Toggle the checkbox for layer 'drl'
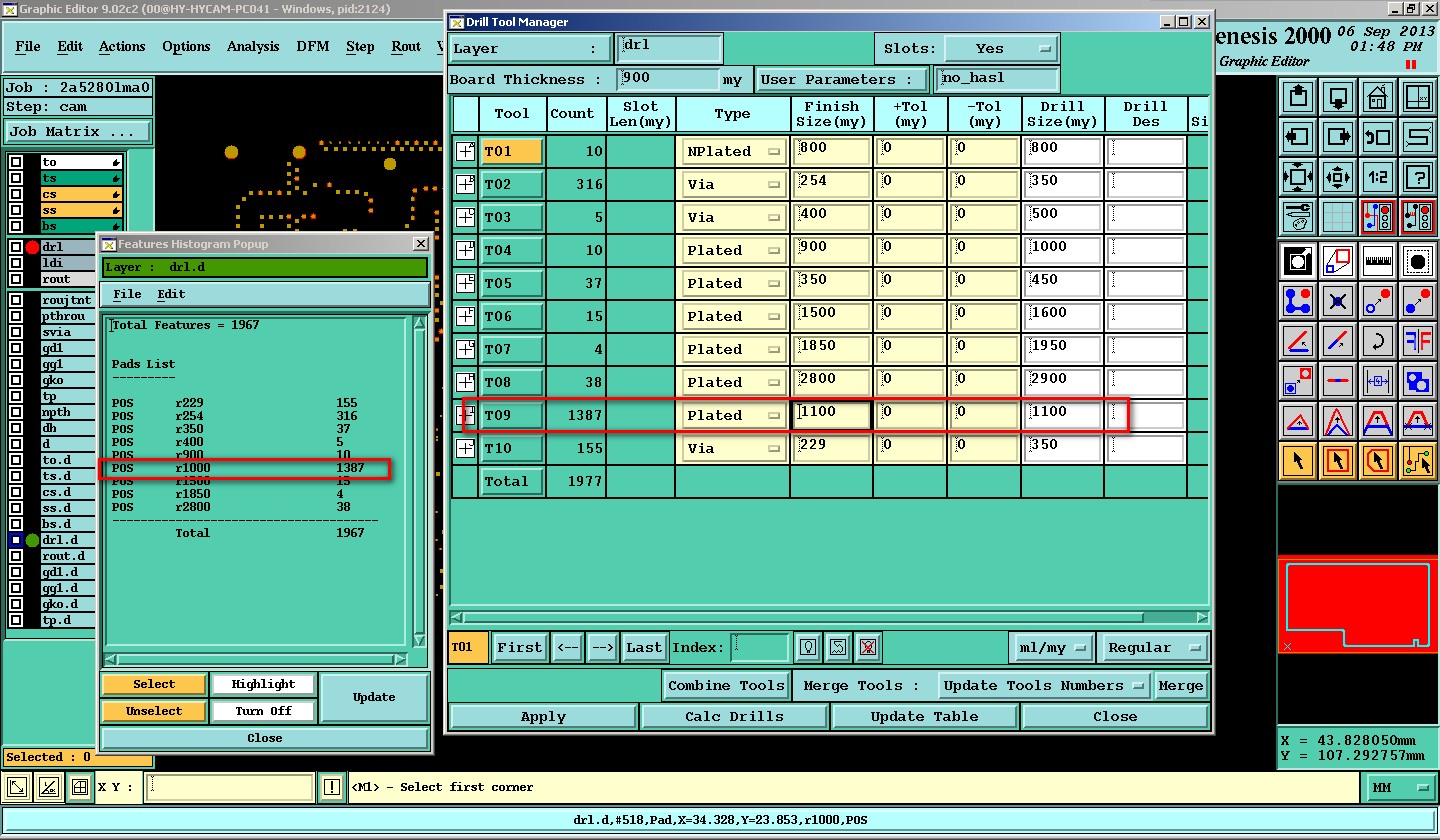 (x=15, y=247)
